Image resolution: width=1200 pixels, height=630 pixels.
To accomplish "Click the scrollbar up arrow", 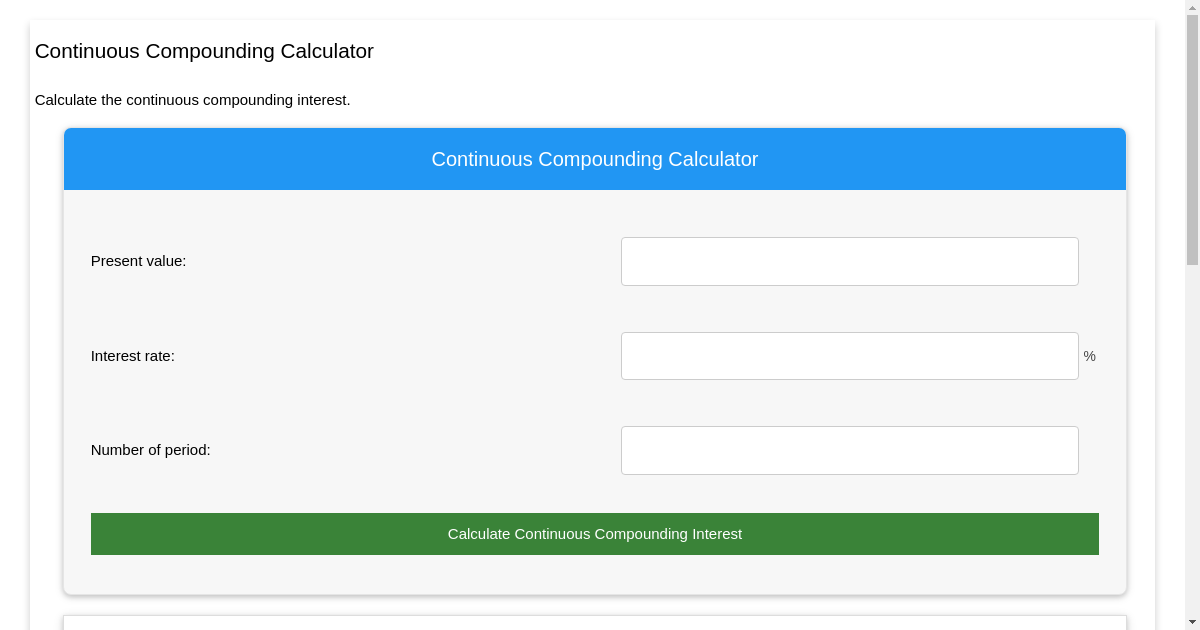I will tap(1192, 7).
